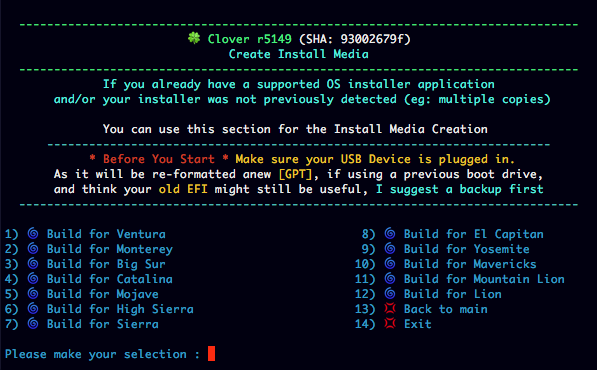Choose the Build for Sierra option text
The image size is (597, 370).
(103, 324)
